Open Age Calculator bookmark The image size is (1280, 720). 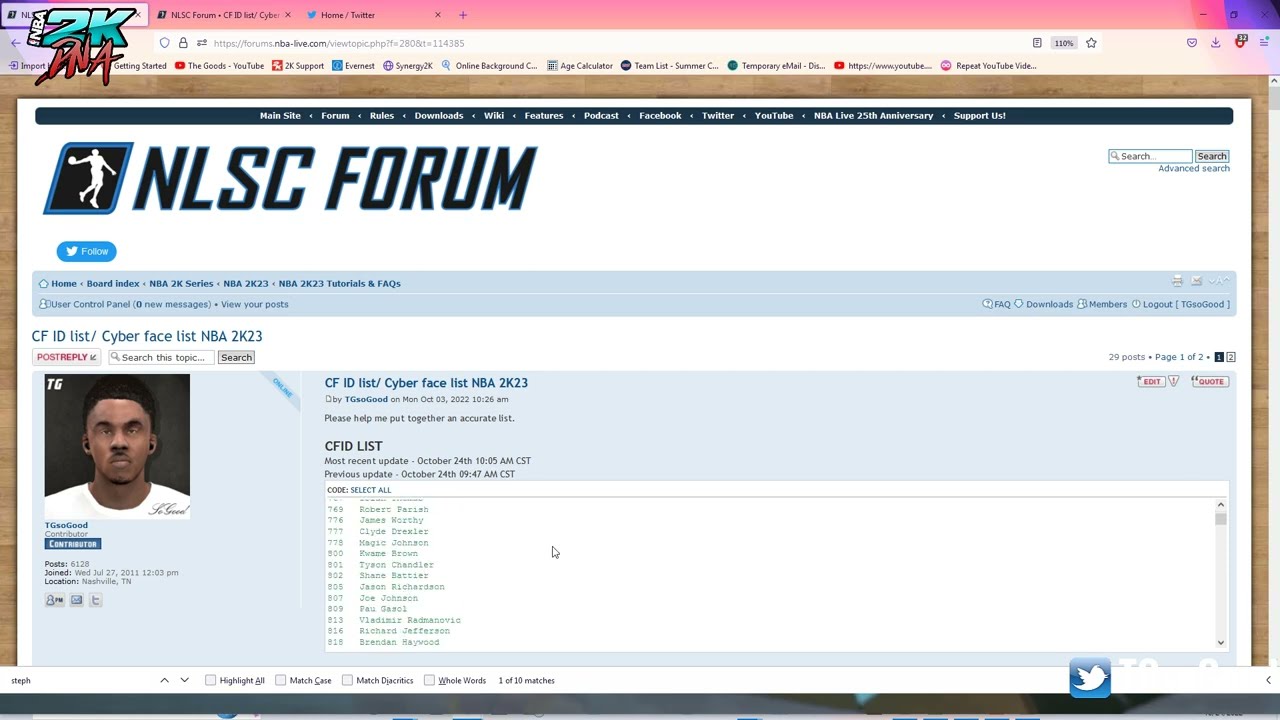coord(578,66)
